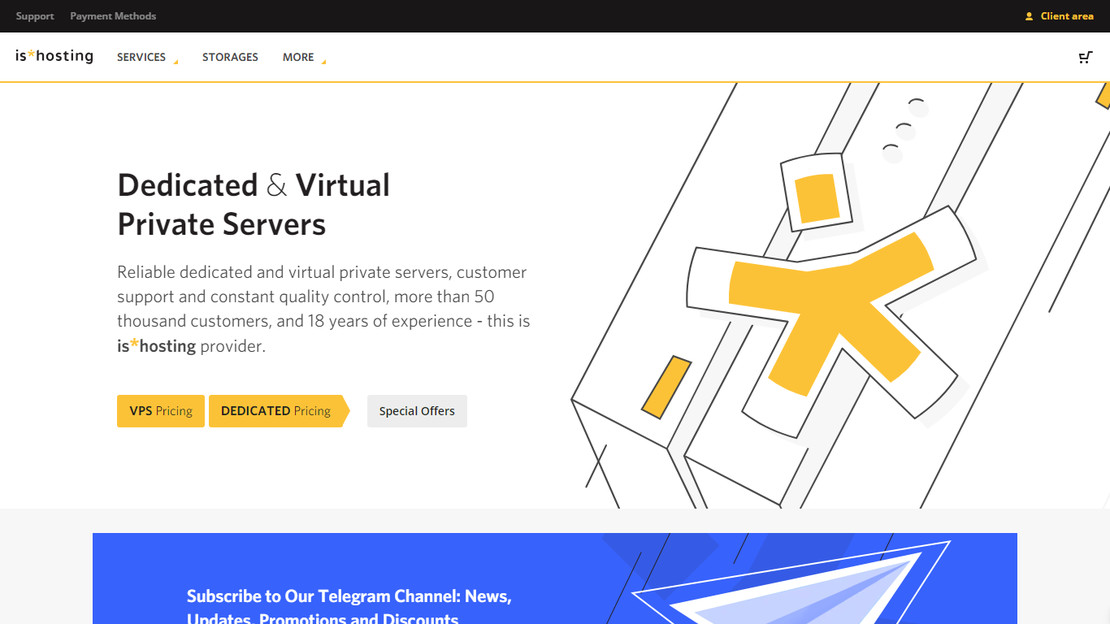Image resolution: width=1110 pixels, height=624 pixels.
Task: Click the paper plane Telegram illustration
Action: tap(789, 584)
